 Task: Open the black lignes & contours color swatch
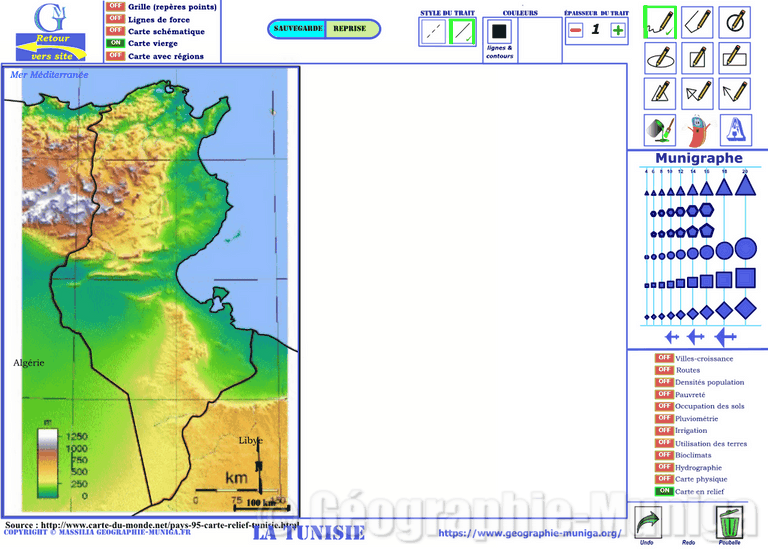(499, 32)
